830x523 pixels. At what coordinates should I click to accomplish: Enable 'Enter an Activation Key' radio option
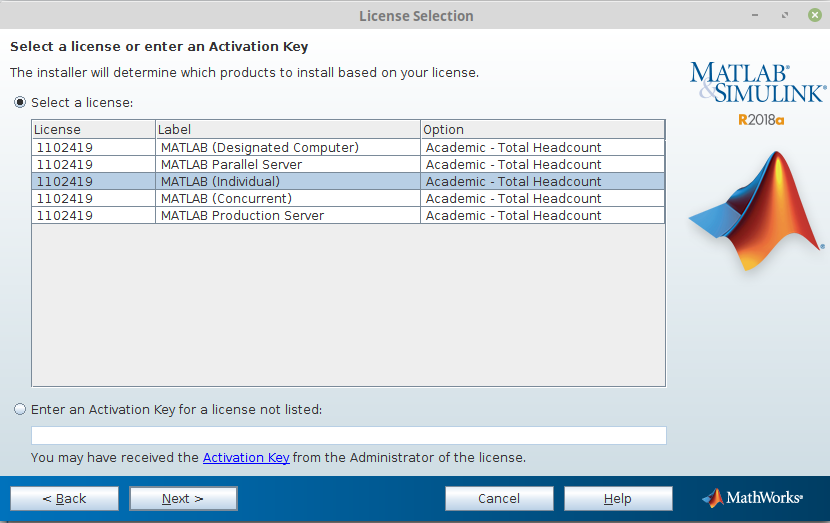(x=20, y=409)
